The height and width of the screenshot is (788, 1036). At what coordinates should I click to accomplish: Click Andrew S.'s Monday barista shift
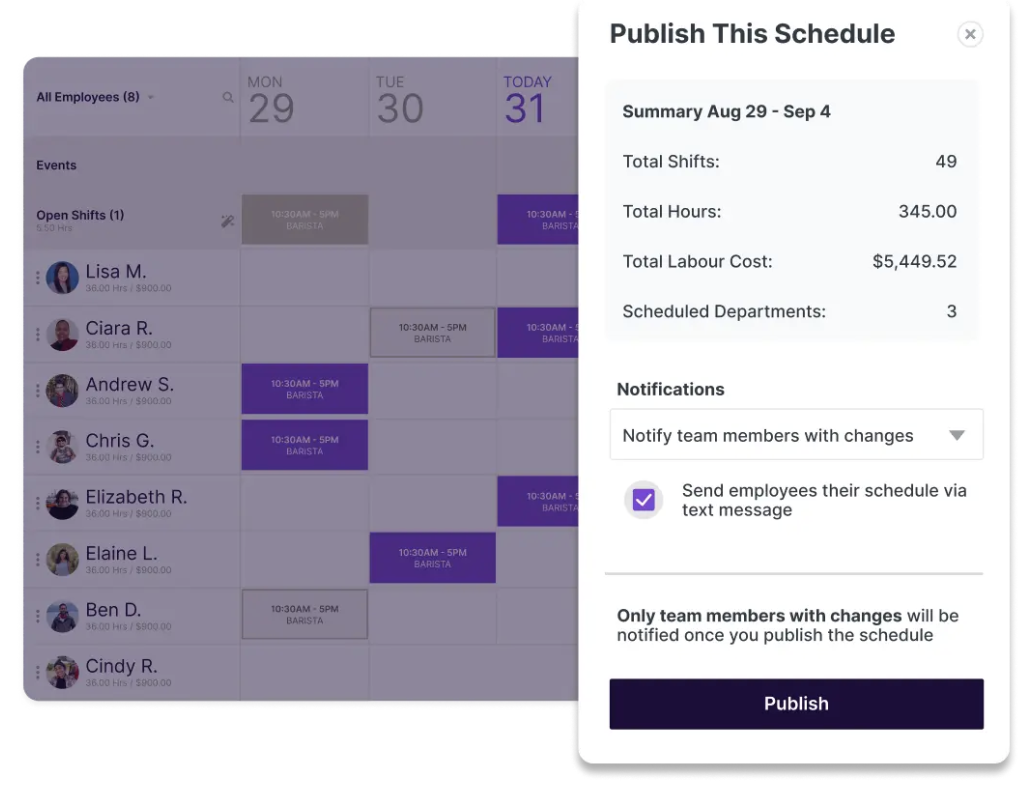click(x=304, y=389)
